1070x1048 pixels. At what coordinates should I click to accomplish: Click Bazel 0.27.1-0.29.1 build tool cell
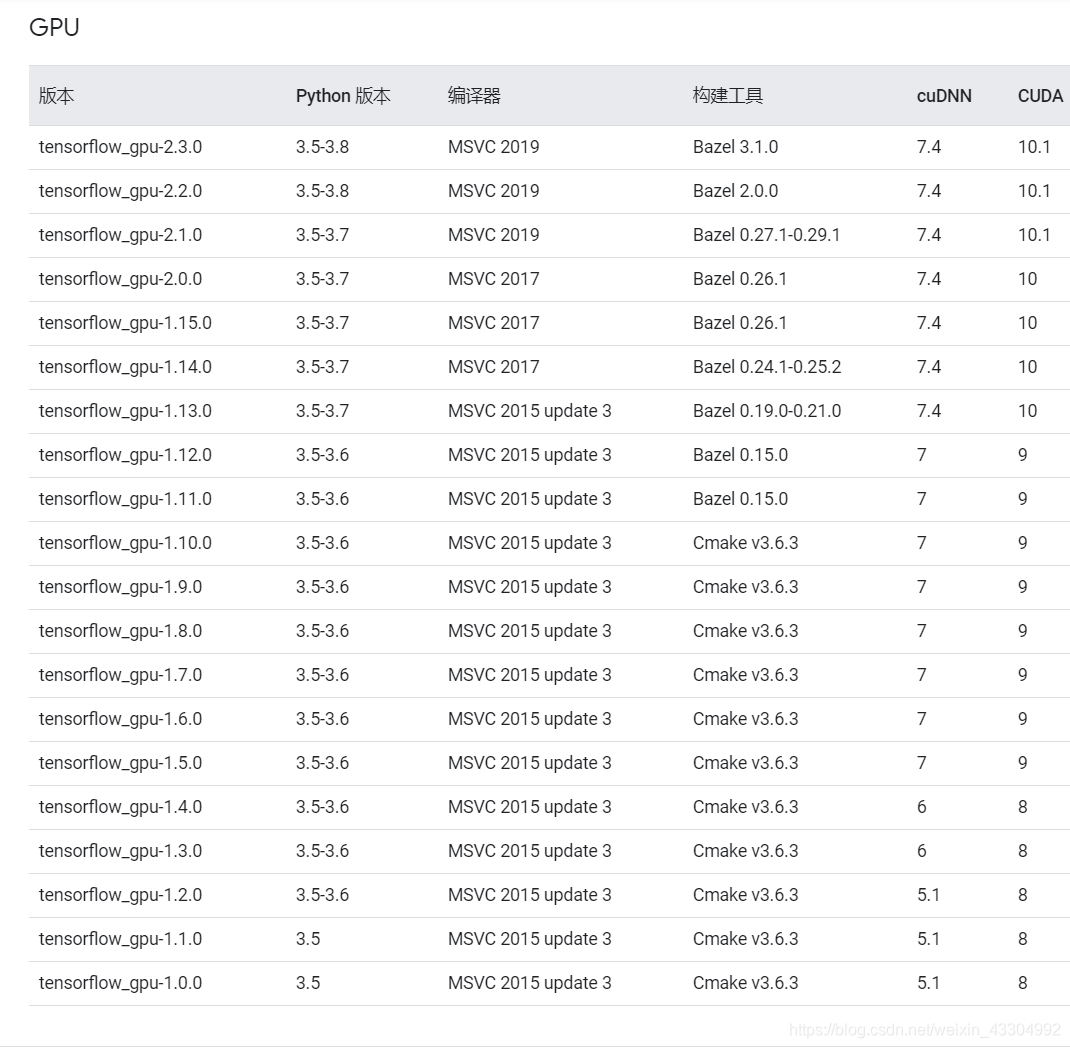tap(766, 235)
